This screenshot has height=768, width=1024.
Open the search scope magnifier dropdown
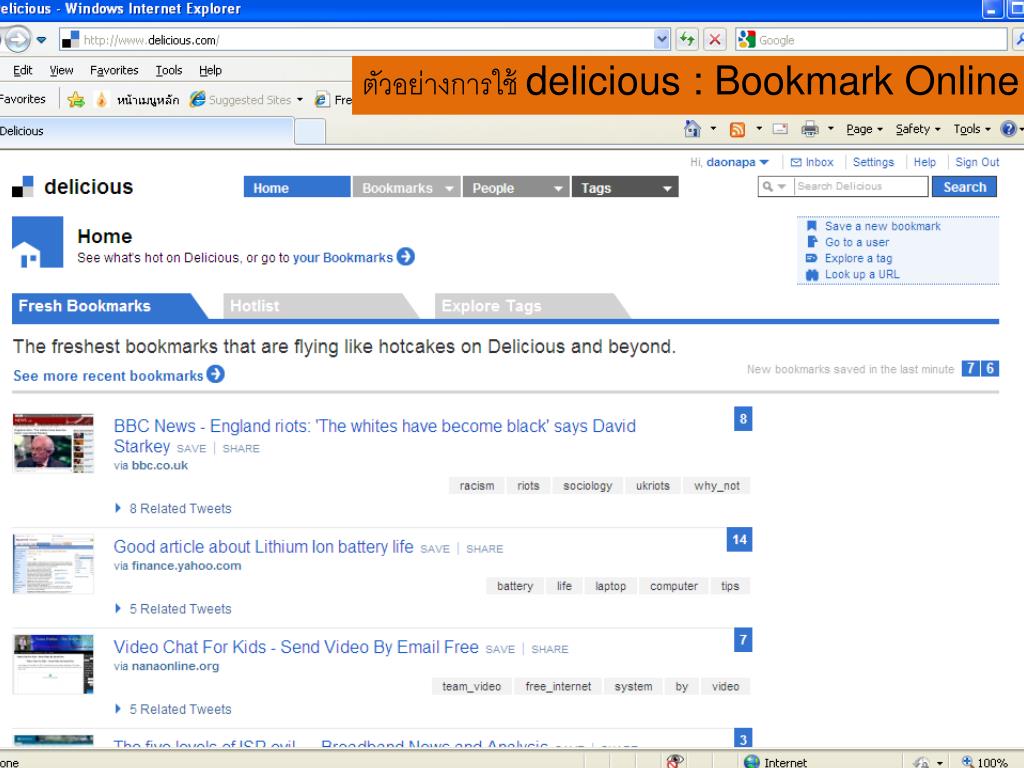tap(774, 187)
